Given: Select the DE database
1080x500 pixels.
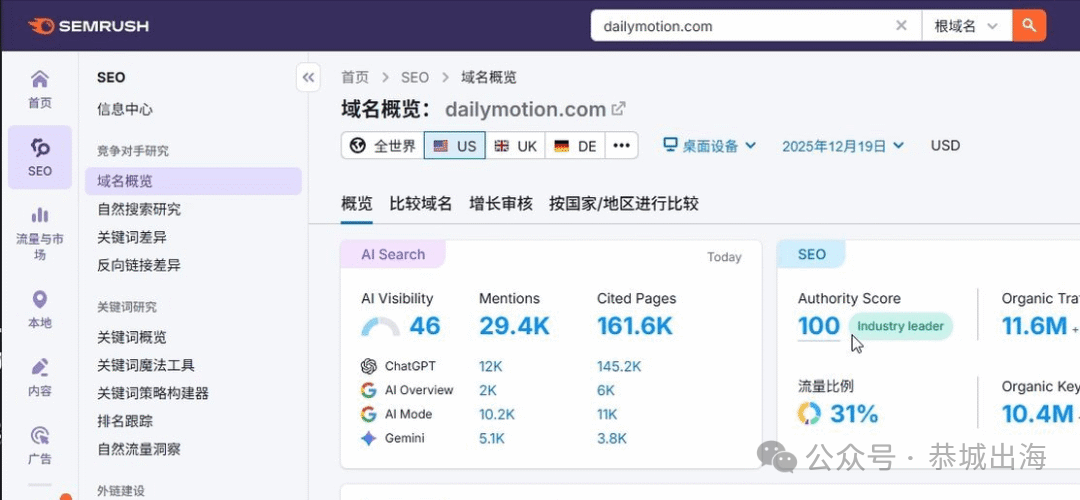Looking at the screenshot, I should click(575, 145).
